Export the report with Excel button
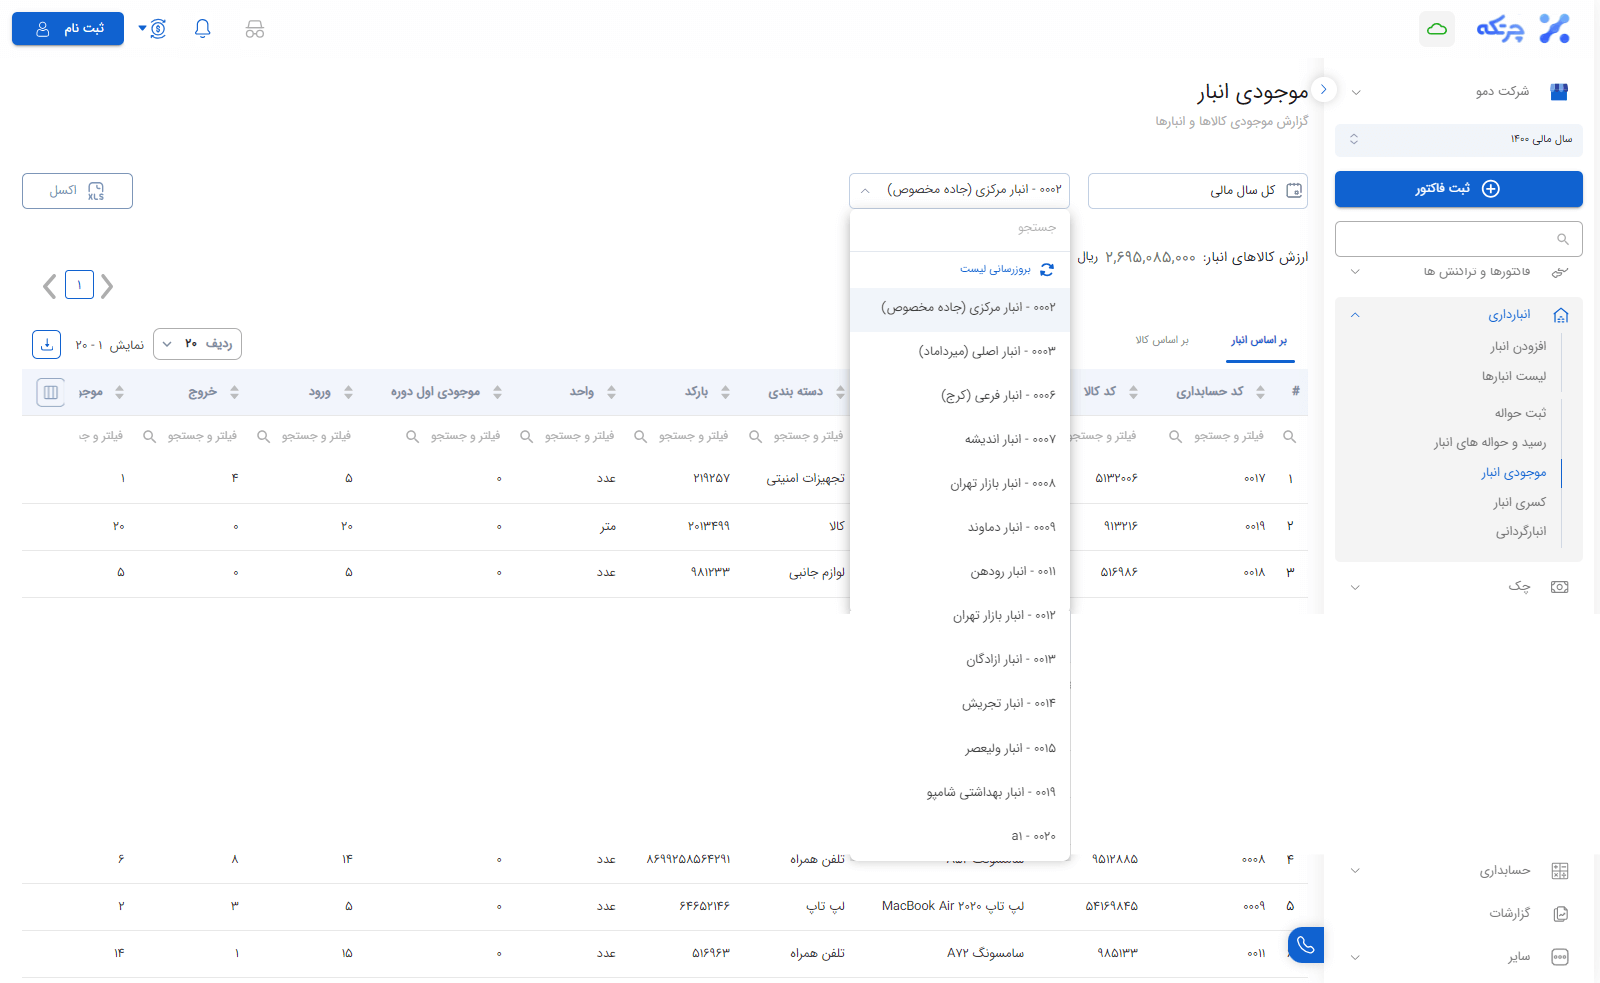The height and width of the screenshot is (983, 1600). (x=77, y=191)
